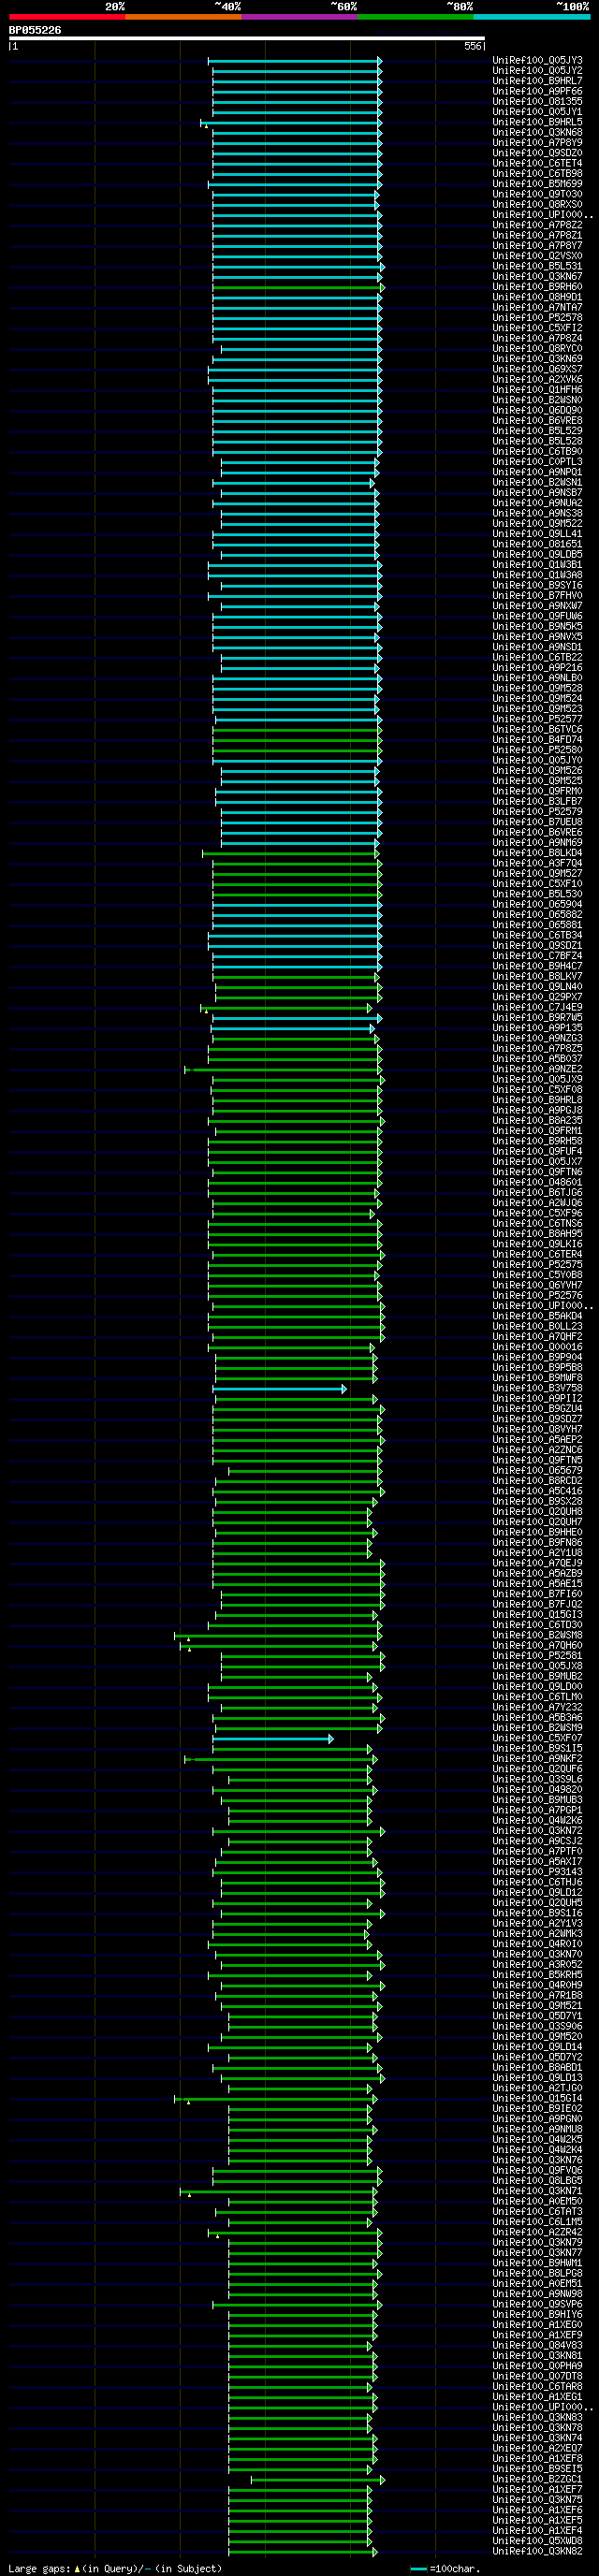
Task: Click the white query sequence bar
Action: point(247,38)
